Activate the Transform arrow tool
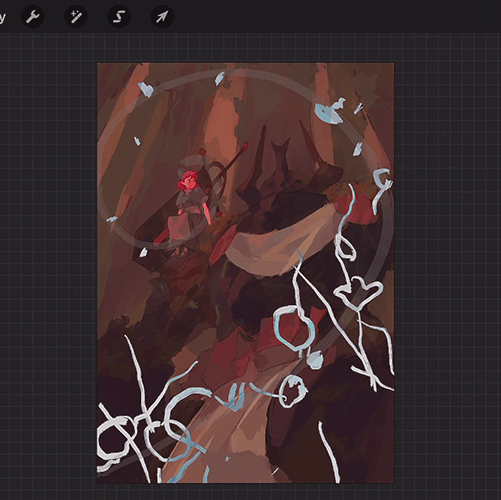This screenshot has height=500, width=501. [162, 16]
